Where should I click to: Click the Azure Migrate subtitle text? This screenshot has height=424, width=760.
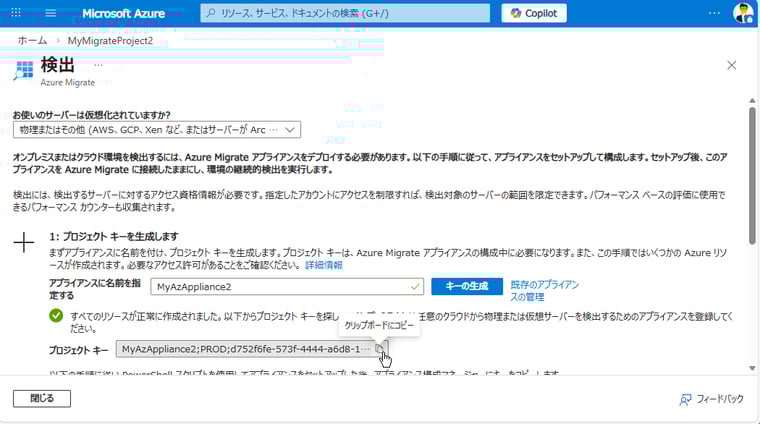[x=67, y=82]
